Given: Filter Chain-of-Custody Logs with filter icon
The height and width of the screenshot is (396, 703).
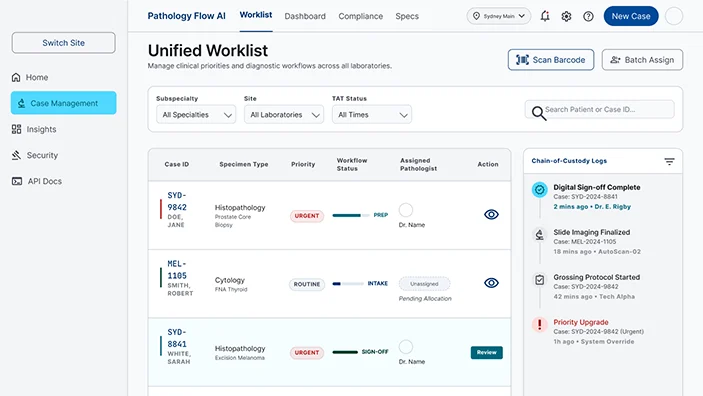Looking at the screenshot, I should [669, 161].
